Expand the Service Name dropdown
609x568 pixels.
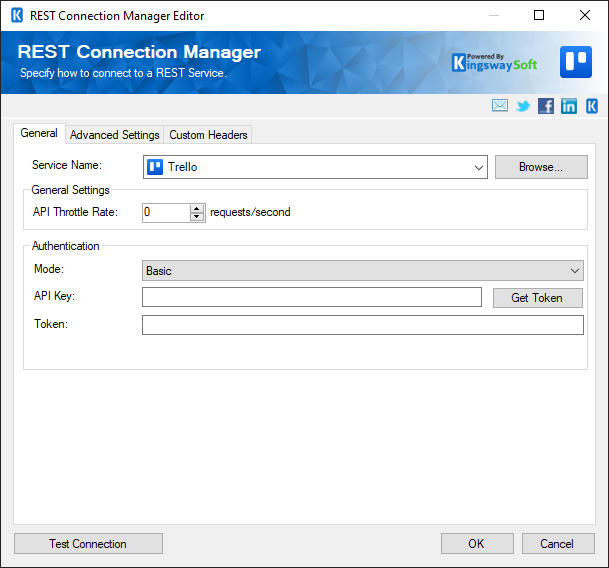coord(478,167)
